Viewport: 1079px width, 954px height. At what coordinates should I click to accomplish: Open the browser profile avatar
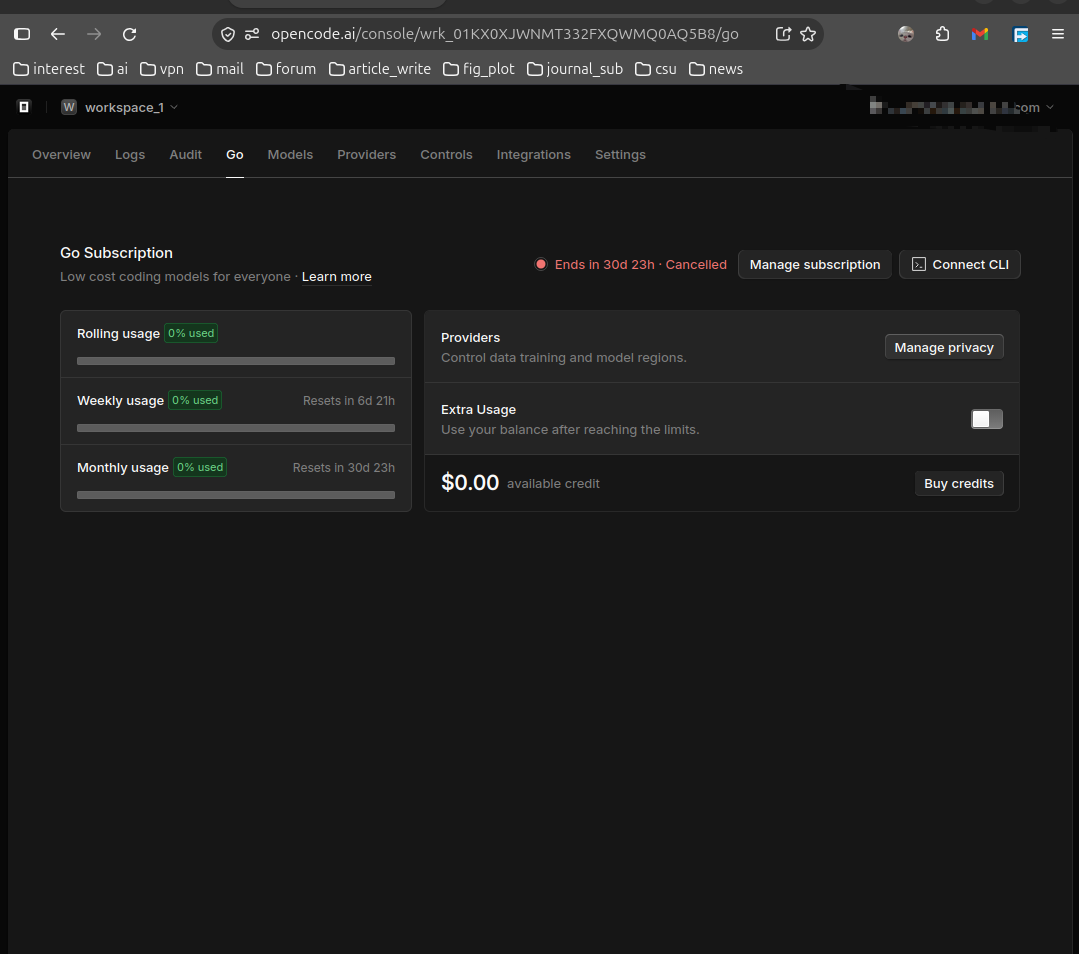(x=906, y=34)
